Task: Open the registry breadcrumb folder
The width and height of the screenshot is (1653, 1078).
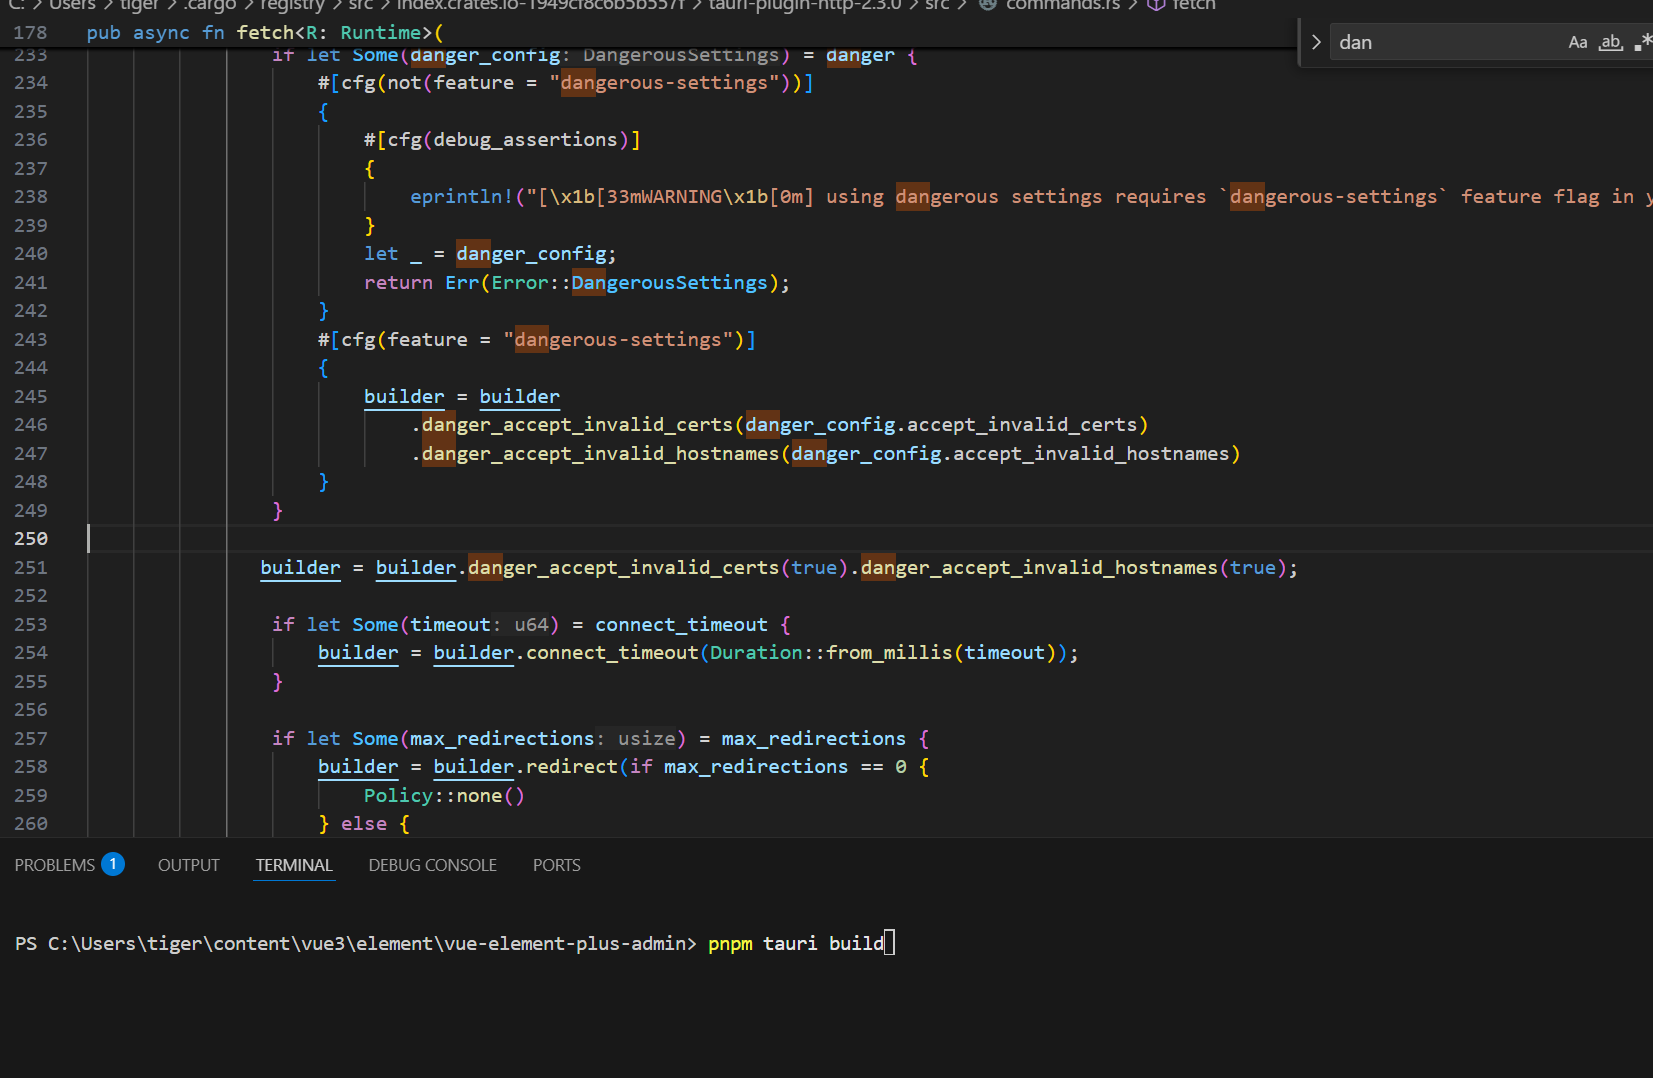Action: tap(294, 5)
